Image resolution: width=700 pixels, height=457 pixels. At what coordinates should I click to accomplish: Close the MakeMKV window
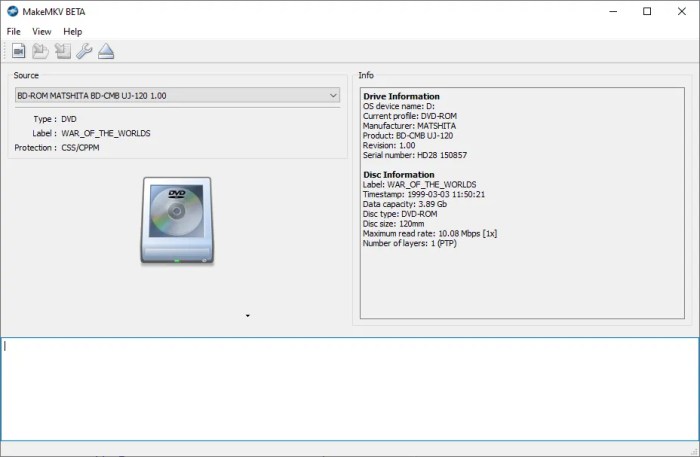682,12
